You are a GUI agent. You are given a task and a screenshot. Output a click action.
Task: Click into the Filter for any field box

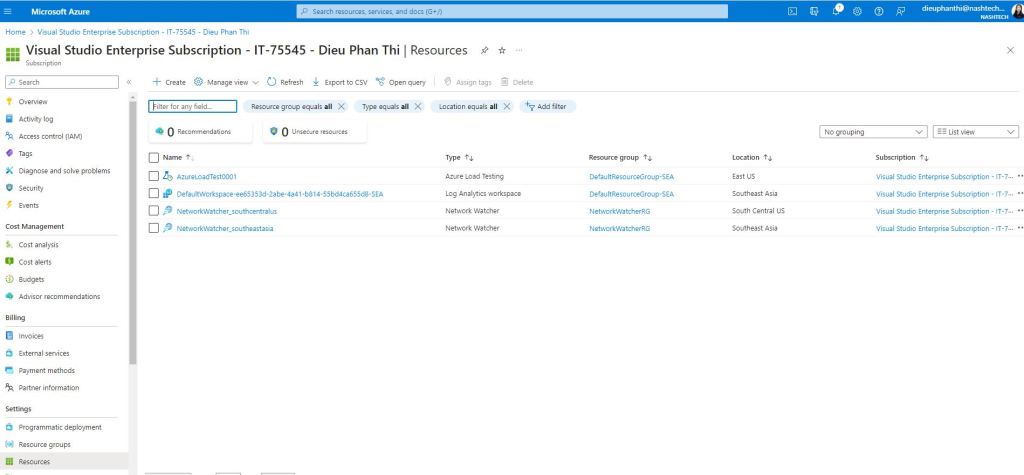(193, 106)
